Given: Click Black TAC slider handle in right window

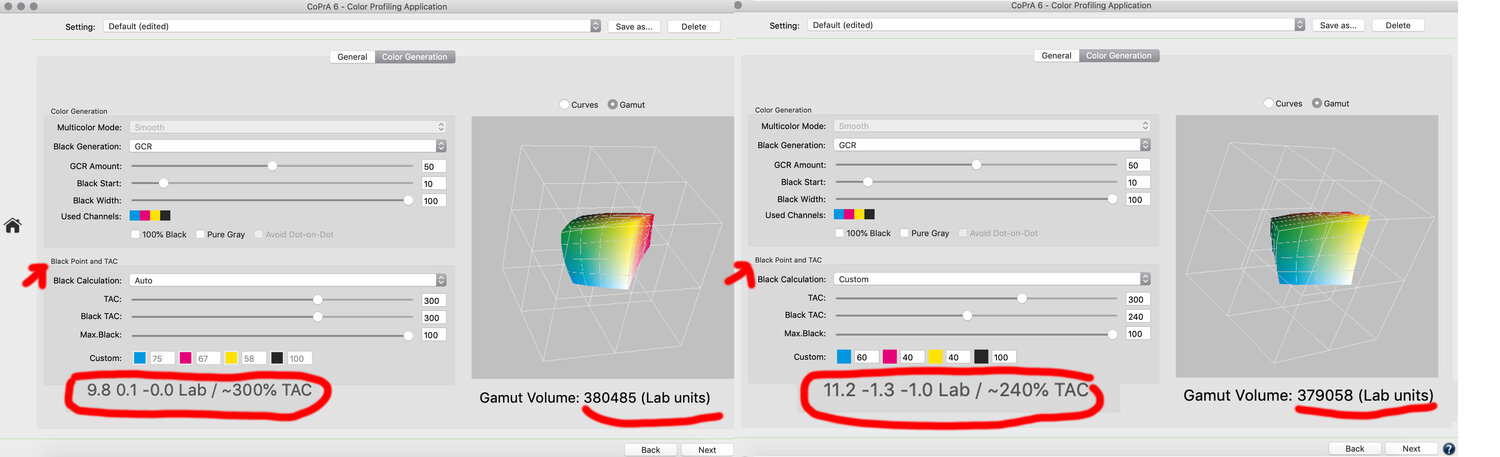Looking at the screenshot, I should click(967, 315).
